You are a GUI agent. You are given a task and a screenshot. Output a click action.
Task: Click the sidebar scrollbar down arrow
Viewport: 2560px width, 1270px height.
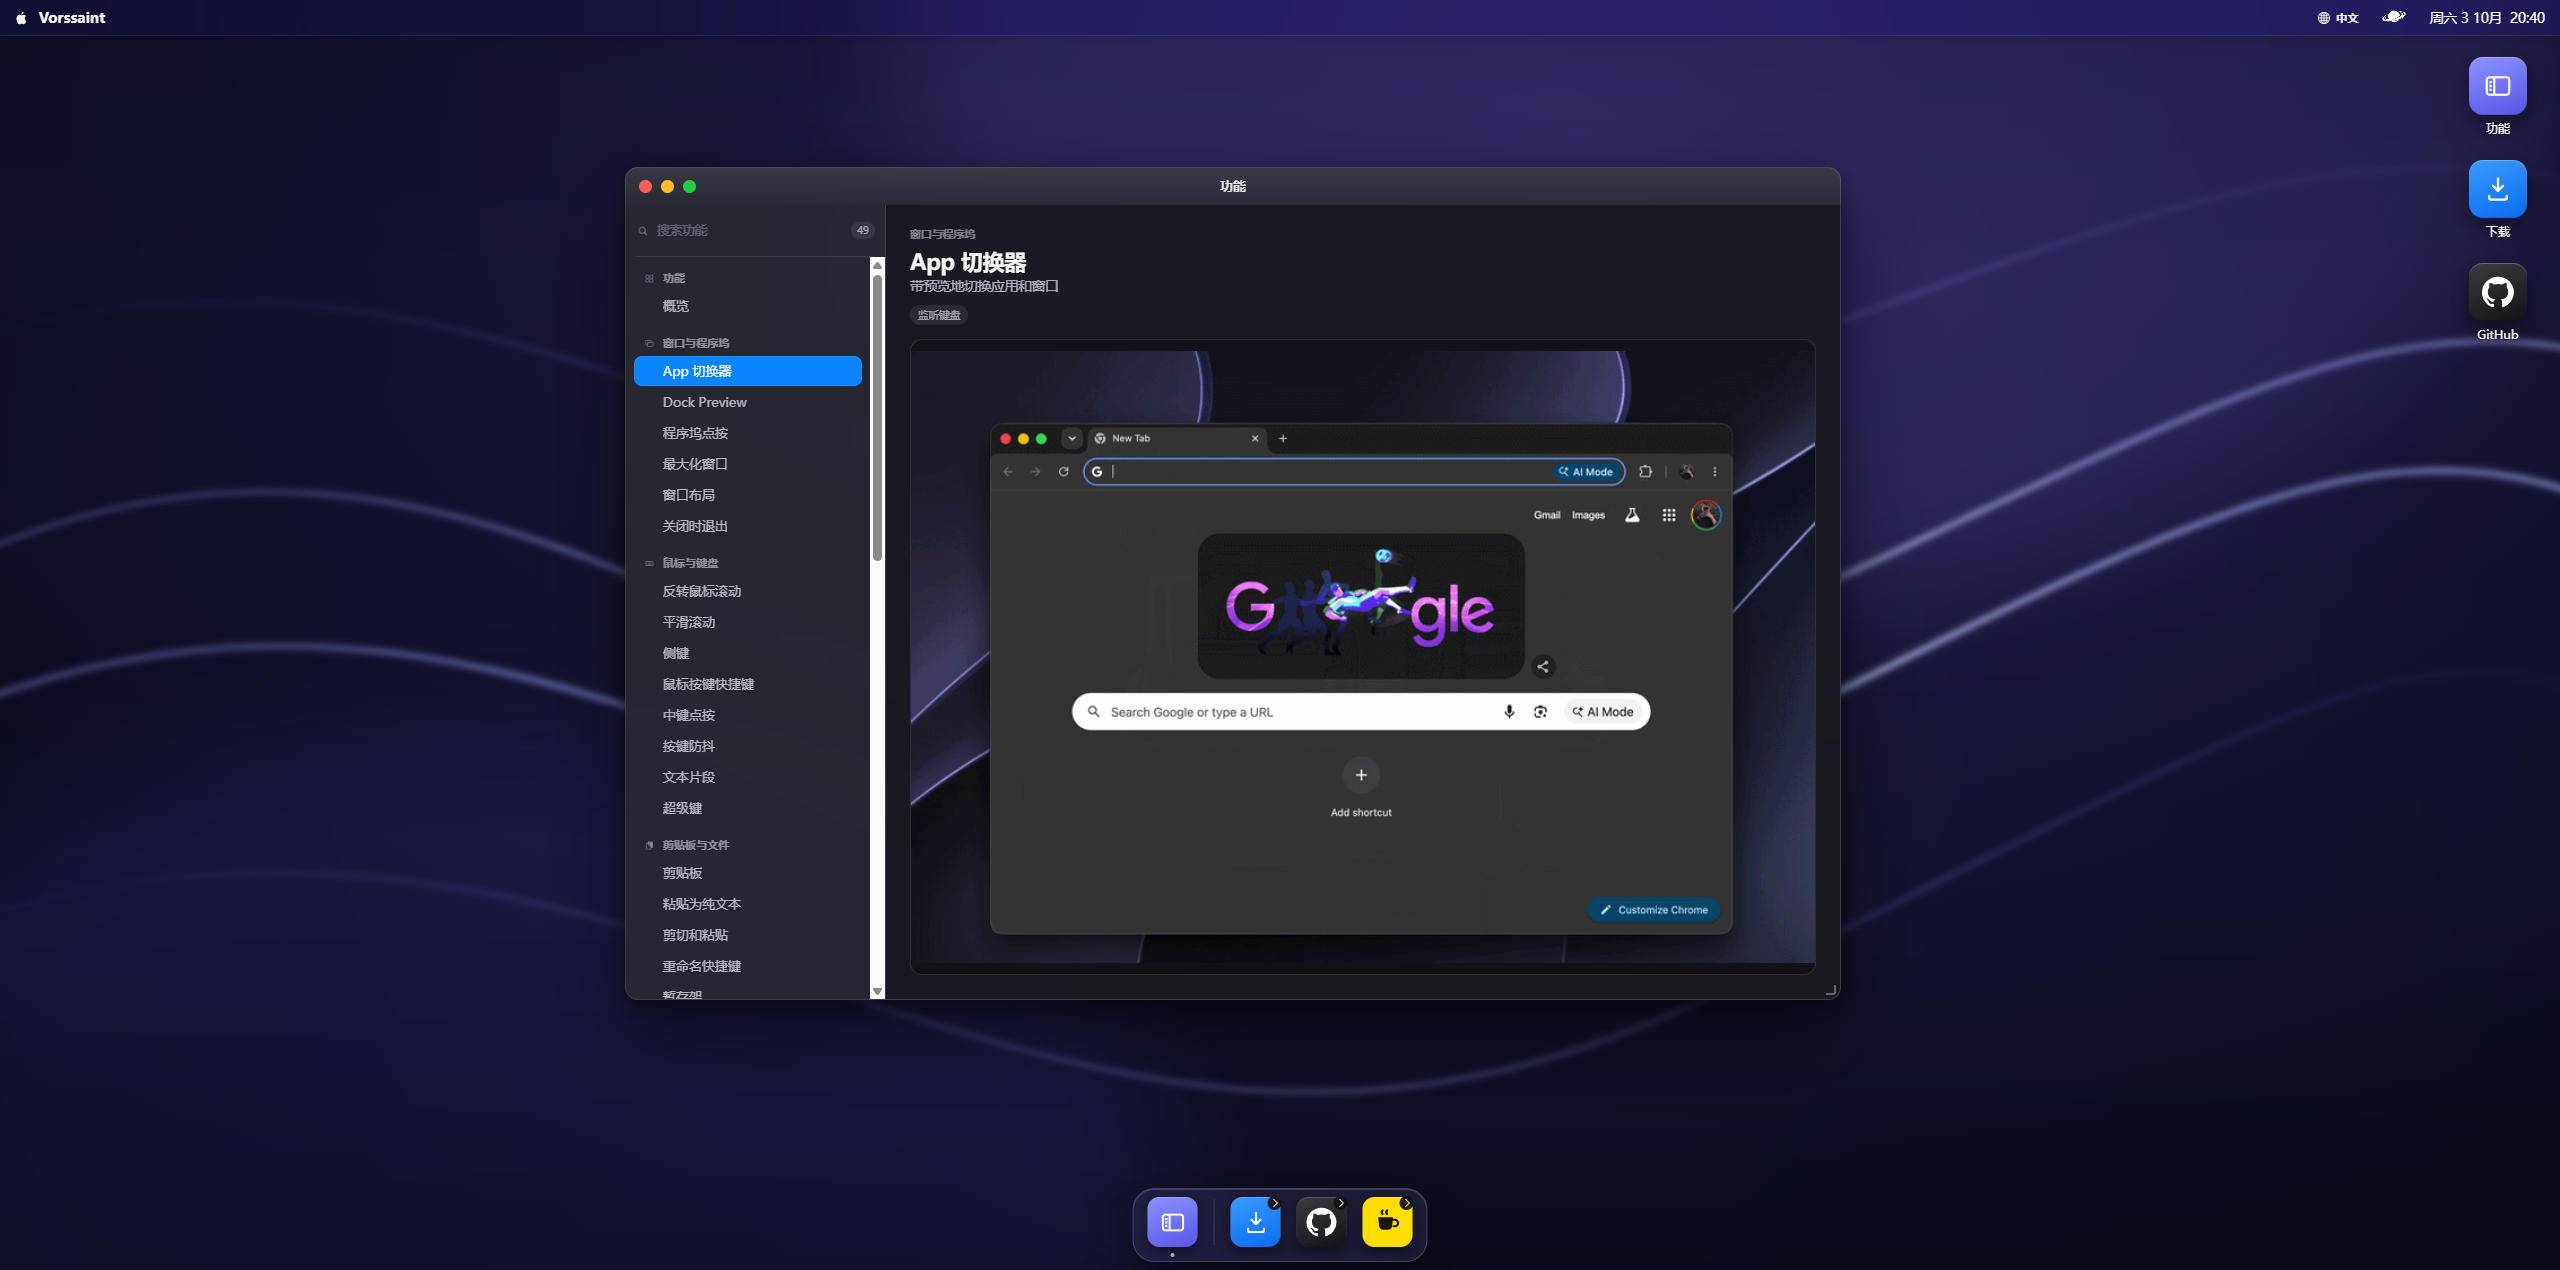[x=877, y=992]
